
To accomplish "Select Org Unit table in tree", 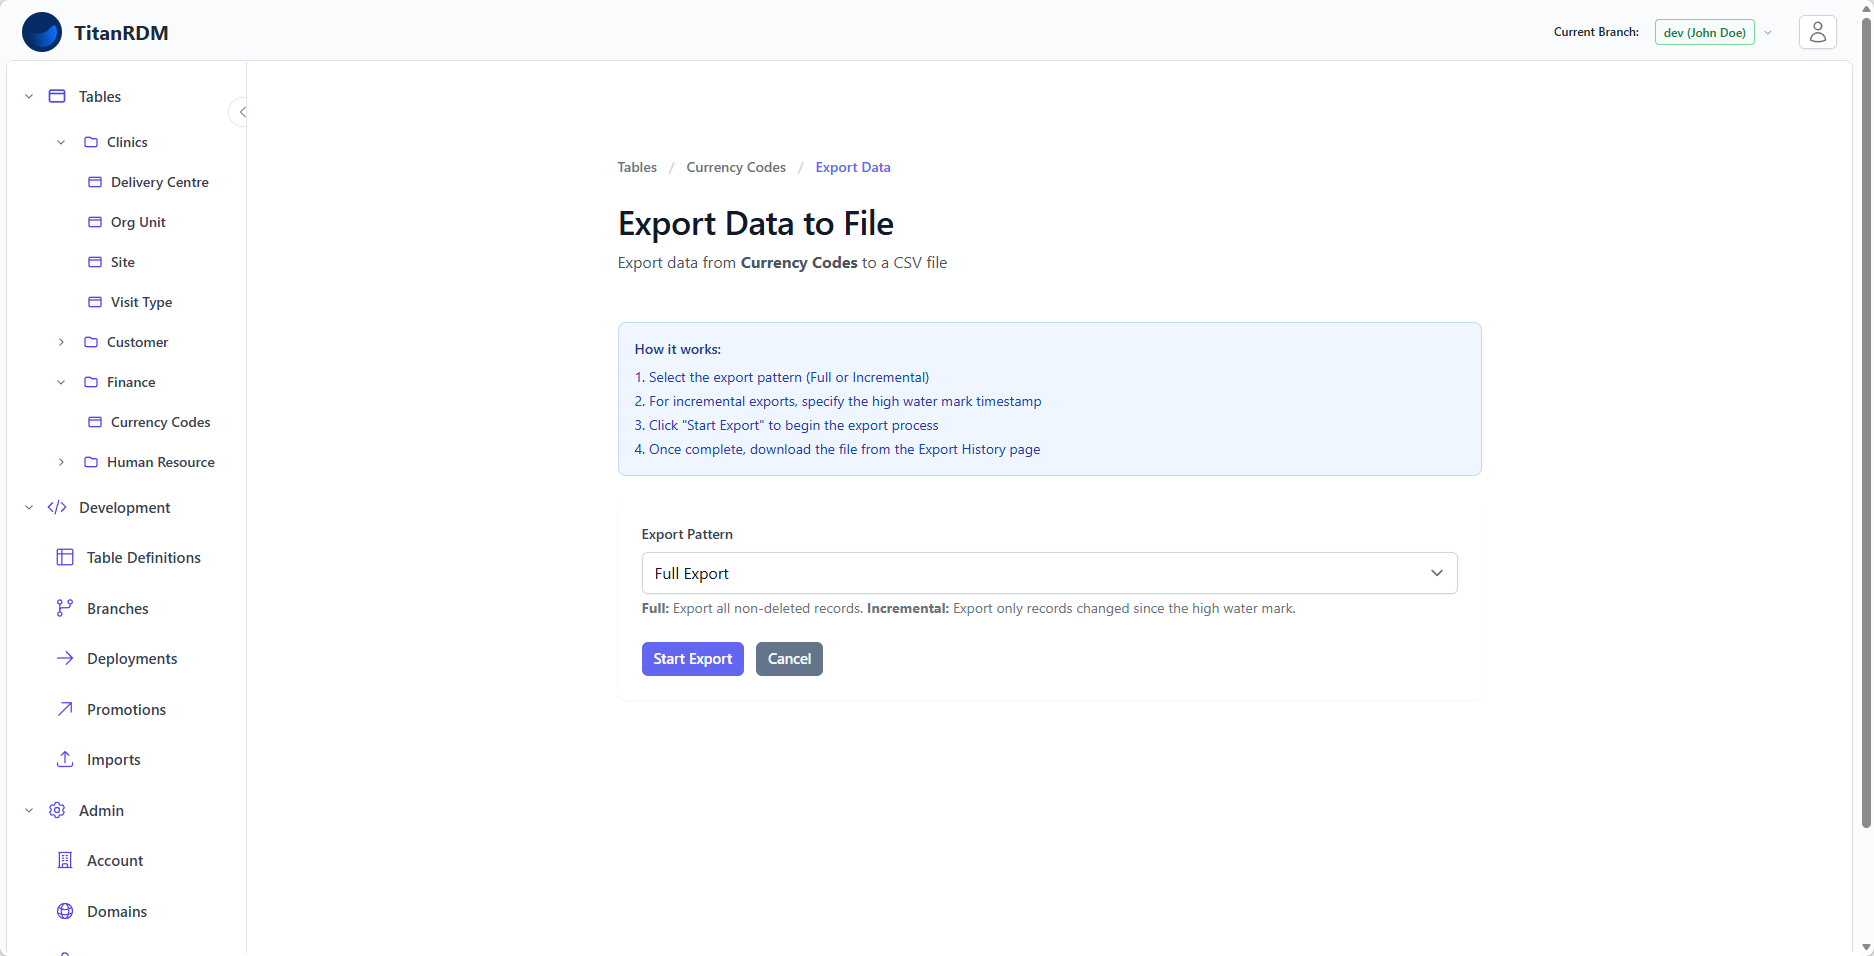I will pyautogui.click(x=138, y=222).
